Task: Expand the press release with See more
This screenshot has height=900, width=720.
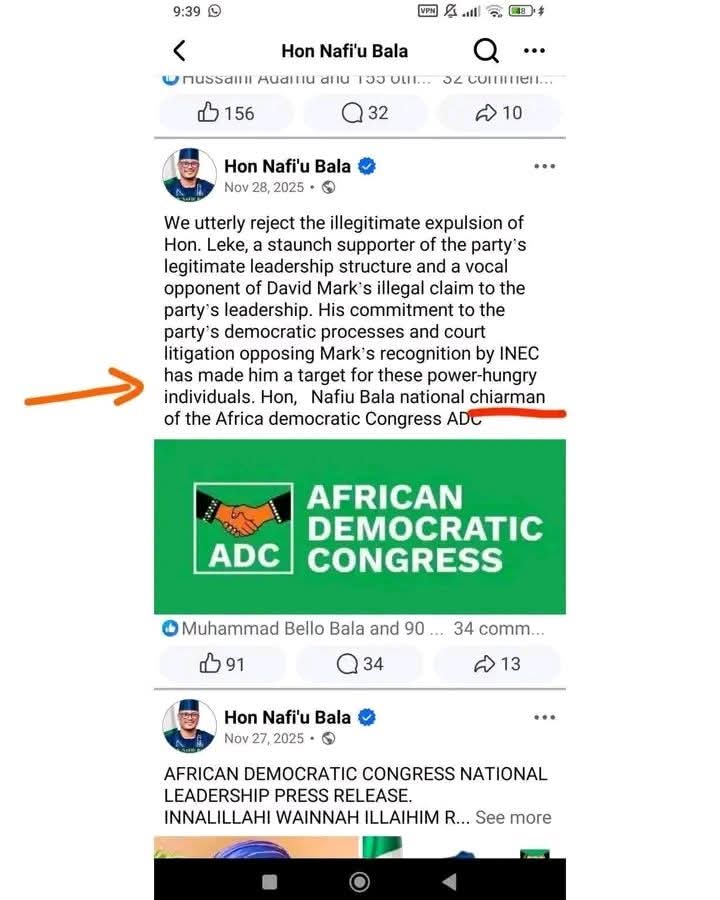Action: [513, 817]
